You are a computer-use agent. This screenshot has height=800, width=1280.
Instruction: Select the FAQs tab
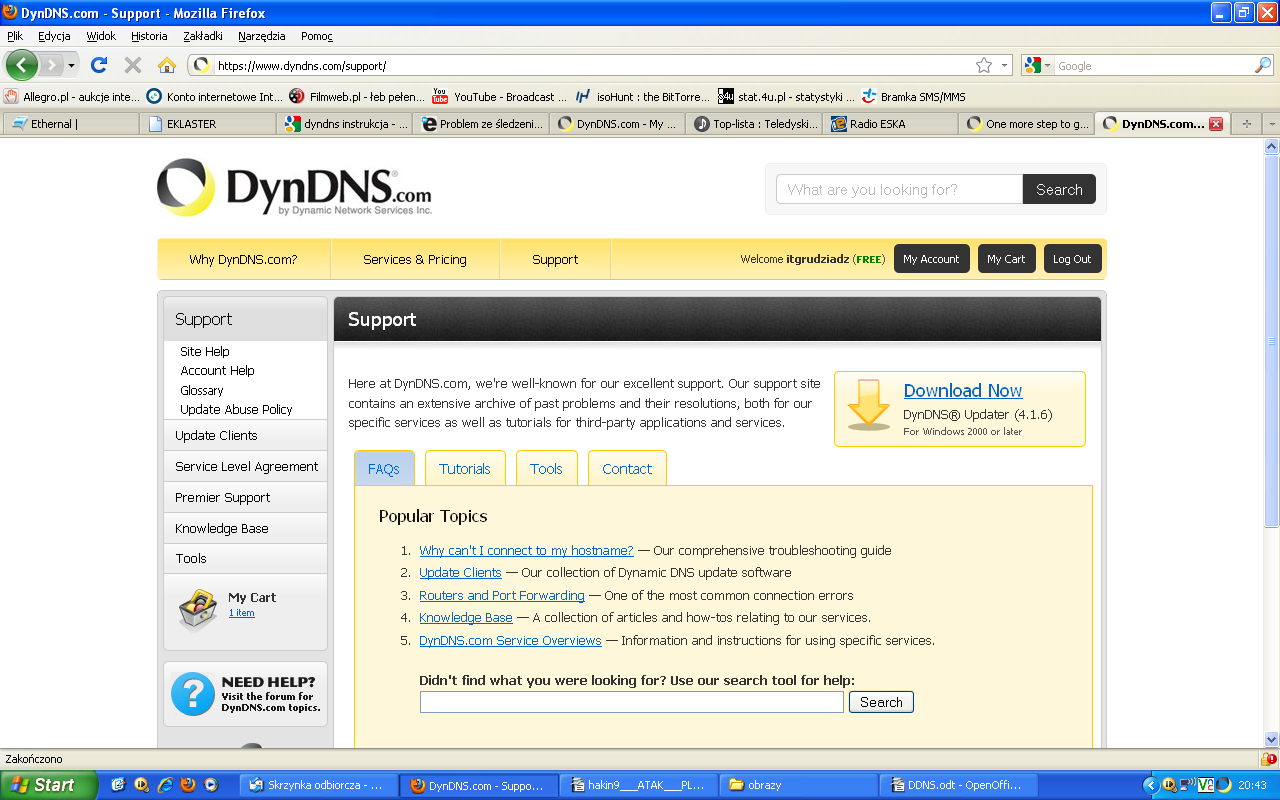[384, 468]
